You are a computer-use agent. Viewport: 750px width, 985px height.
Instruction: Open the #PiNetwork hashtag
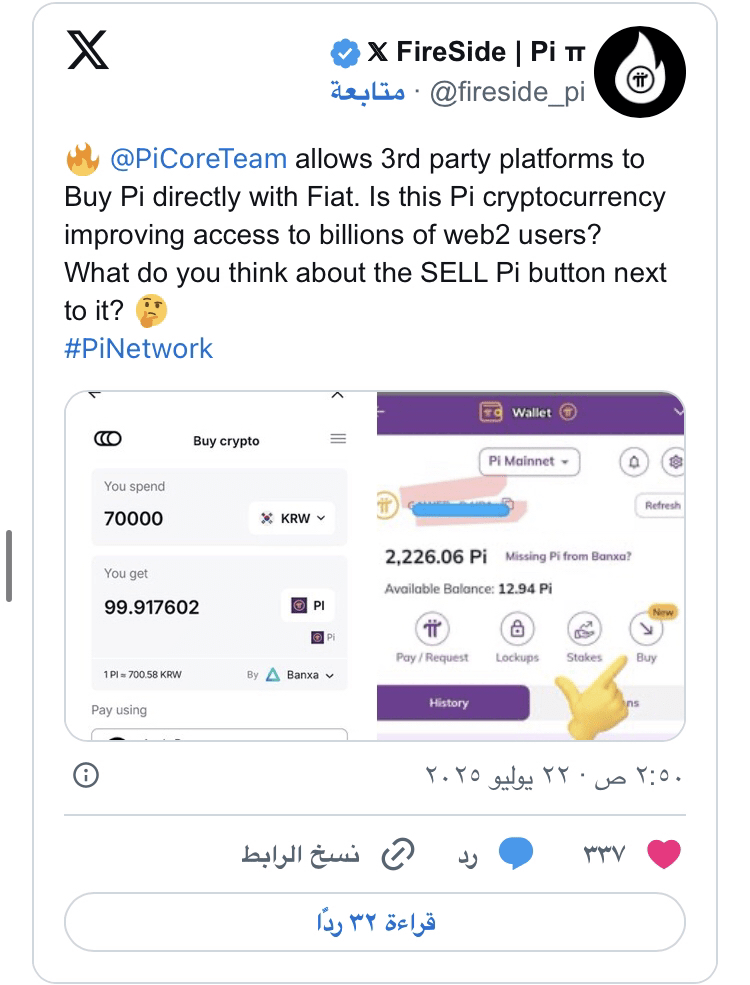tap(138, 349)
